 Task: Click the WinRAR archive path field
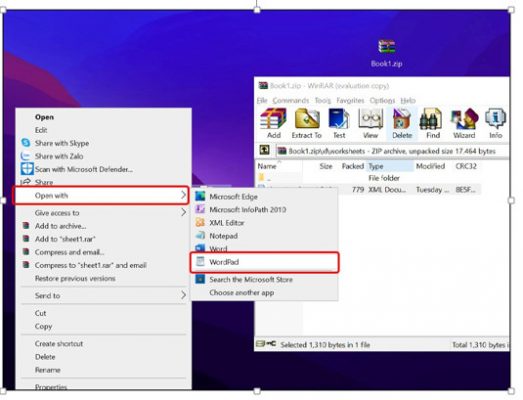pyautogui.click(x=392, y=150)
